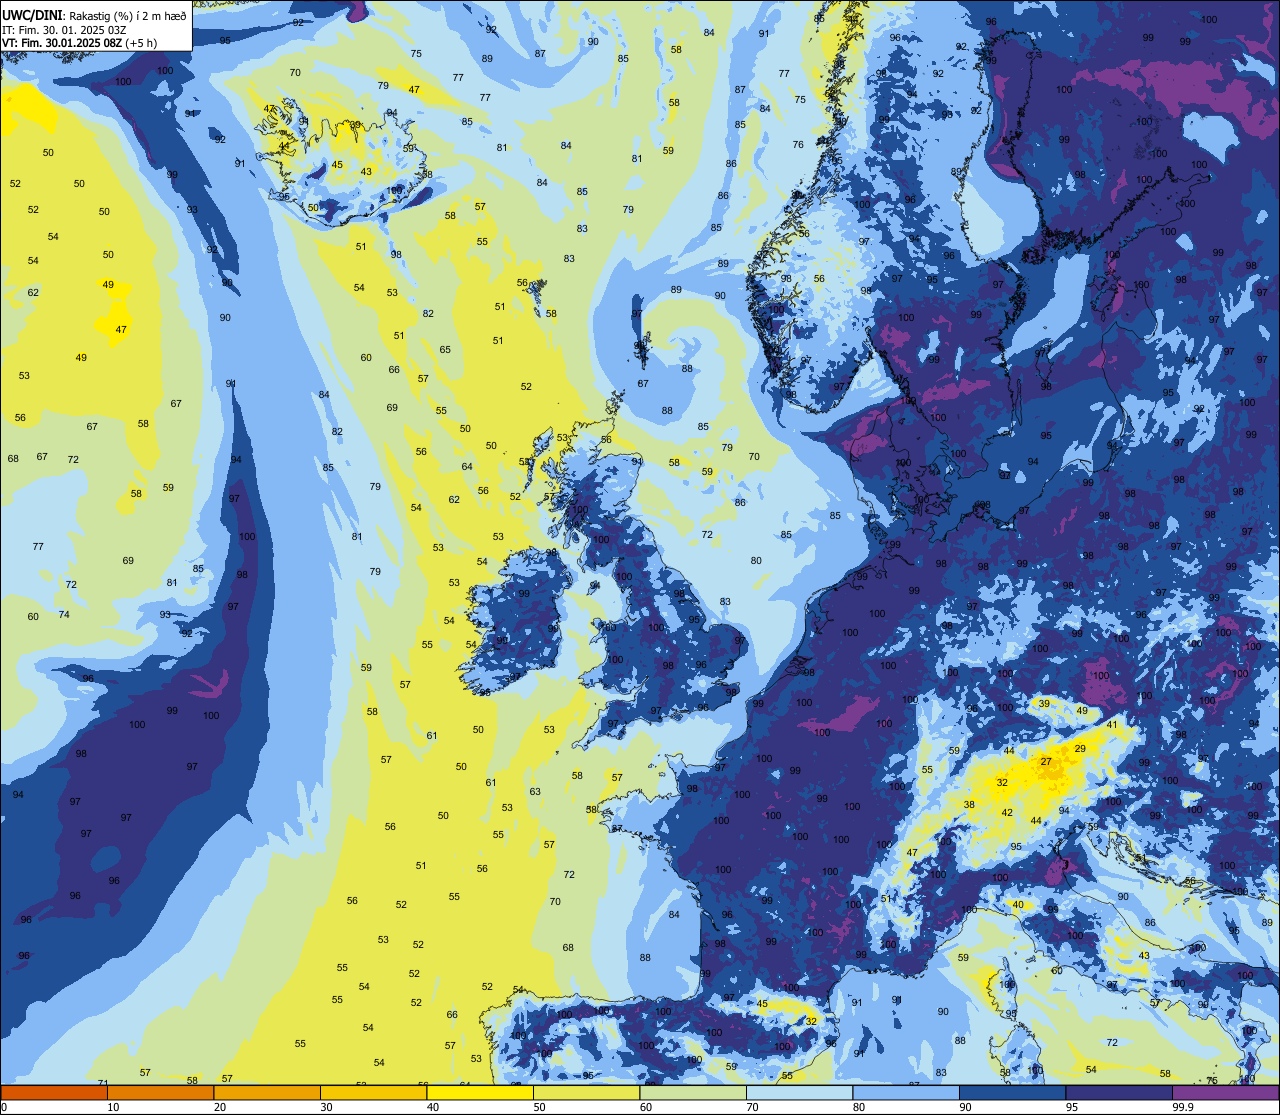
Task: Click the 'Rakastig (%) í 2 m hæð' label
Action: [128, 17]
